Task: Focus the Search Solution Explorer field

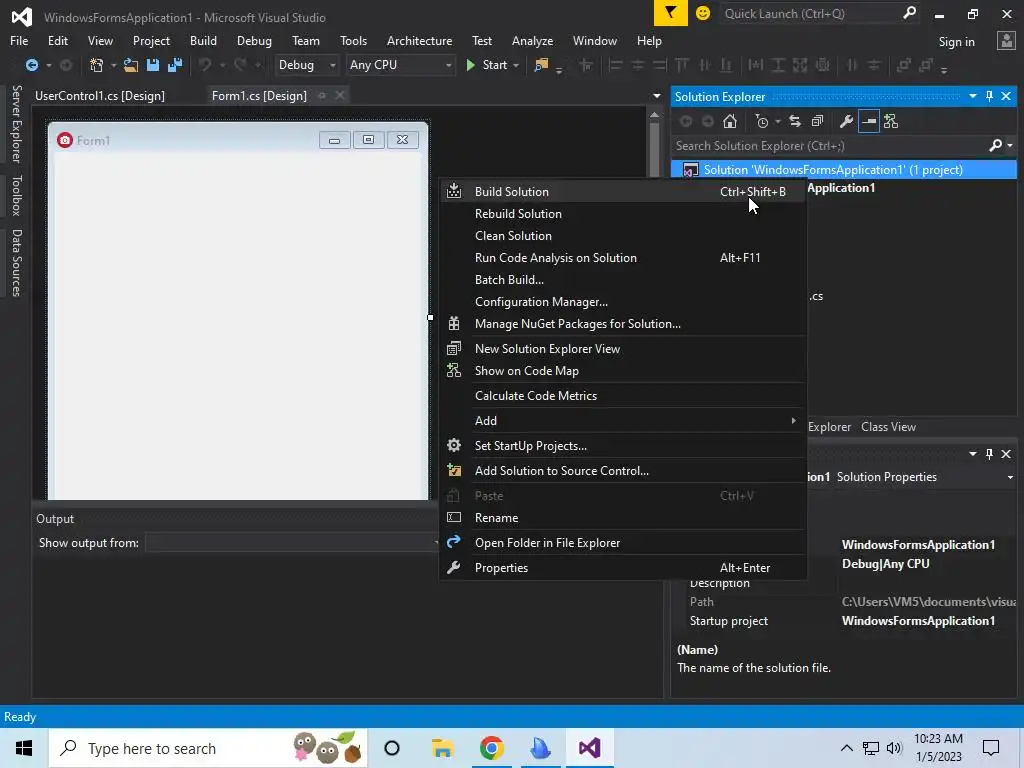Action: 829,146
